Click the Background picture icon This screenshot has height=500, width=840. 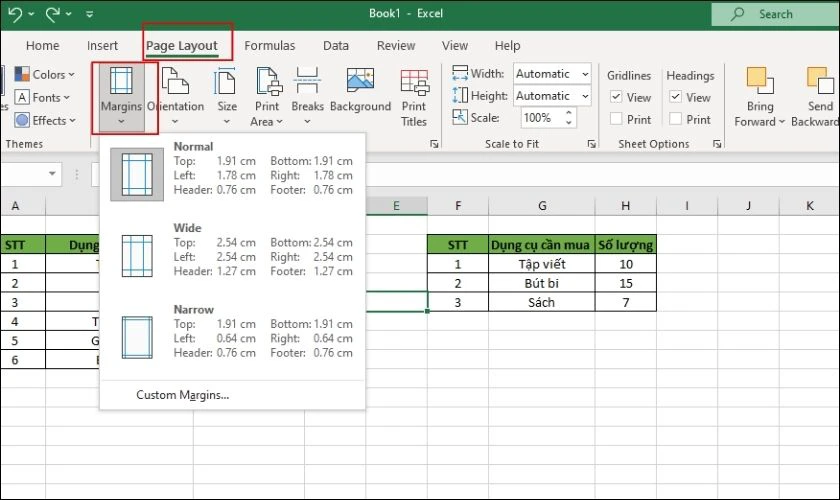pos(361,81)
